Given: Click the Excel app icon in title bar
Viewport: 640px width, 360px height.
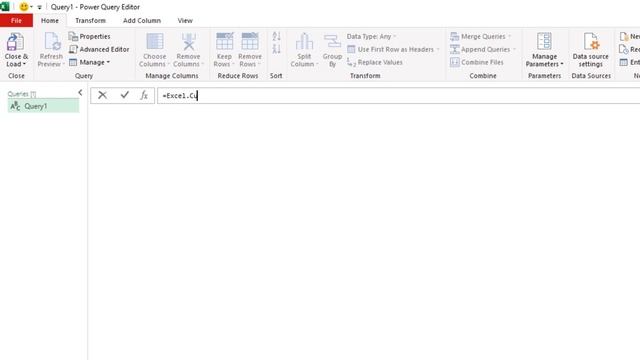Looking at the screenshot, I should click(x=5, y=7).
